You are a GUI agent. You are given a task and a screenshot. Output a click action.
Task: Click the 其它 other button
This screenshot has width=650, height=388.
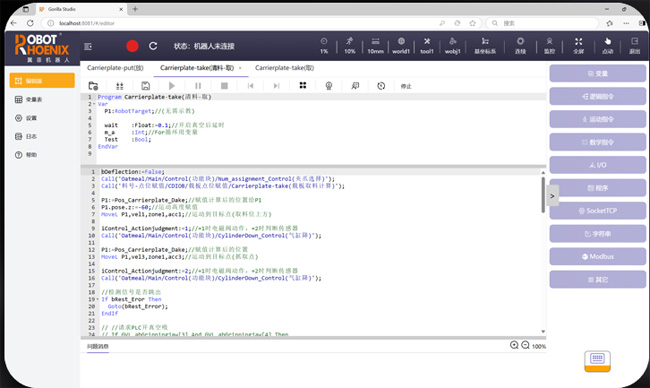point(597,279)
